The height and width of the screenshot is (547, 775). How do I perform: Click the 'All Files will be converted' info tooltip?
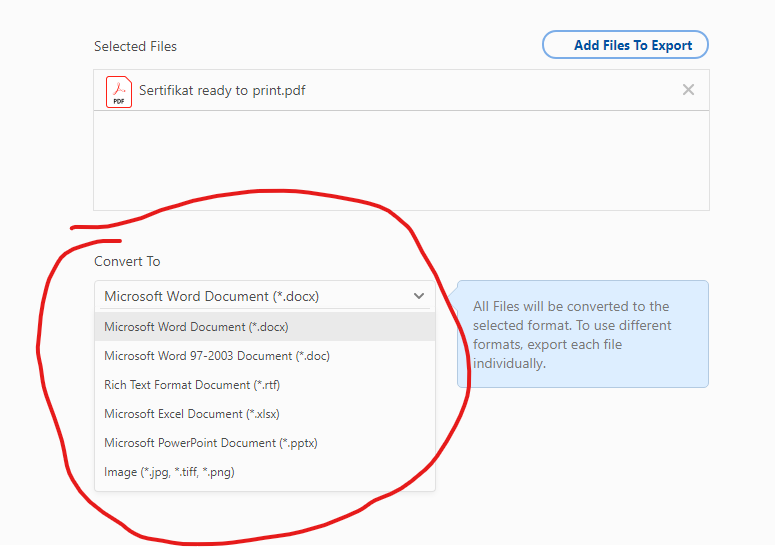[x=583, y=334]
